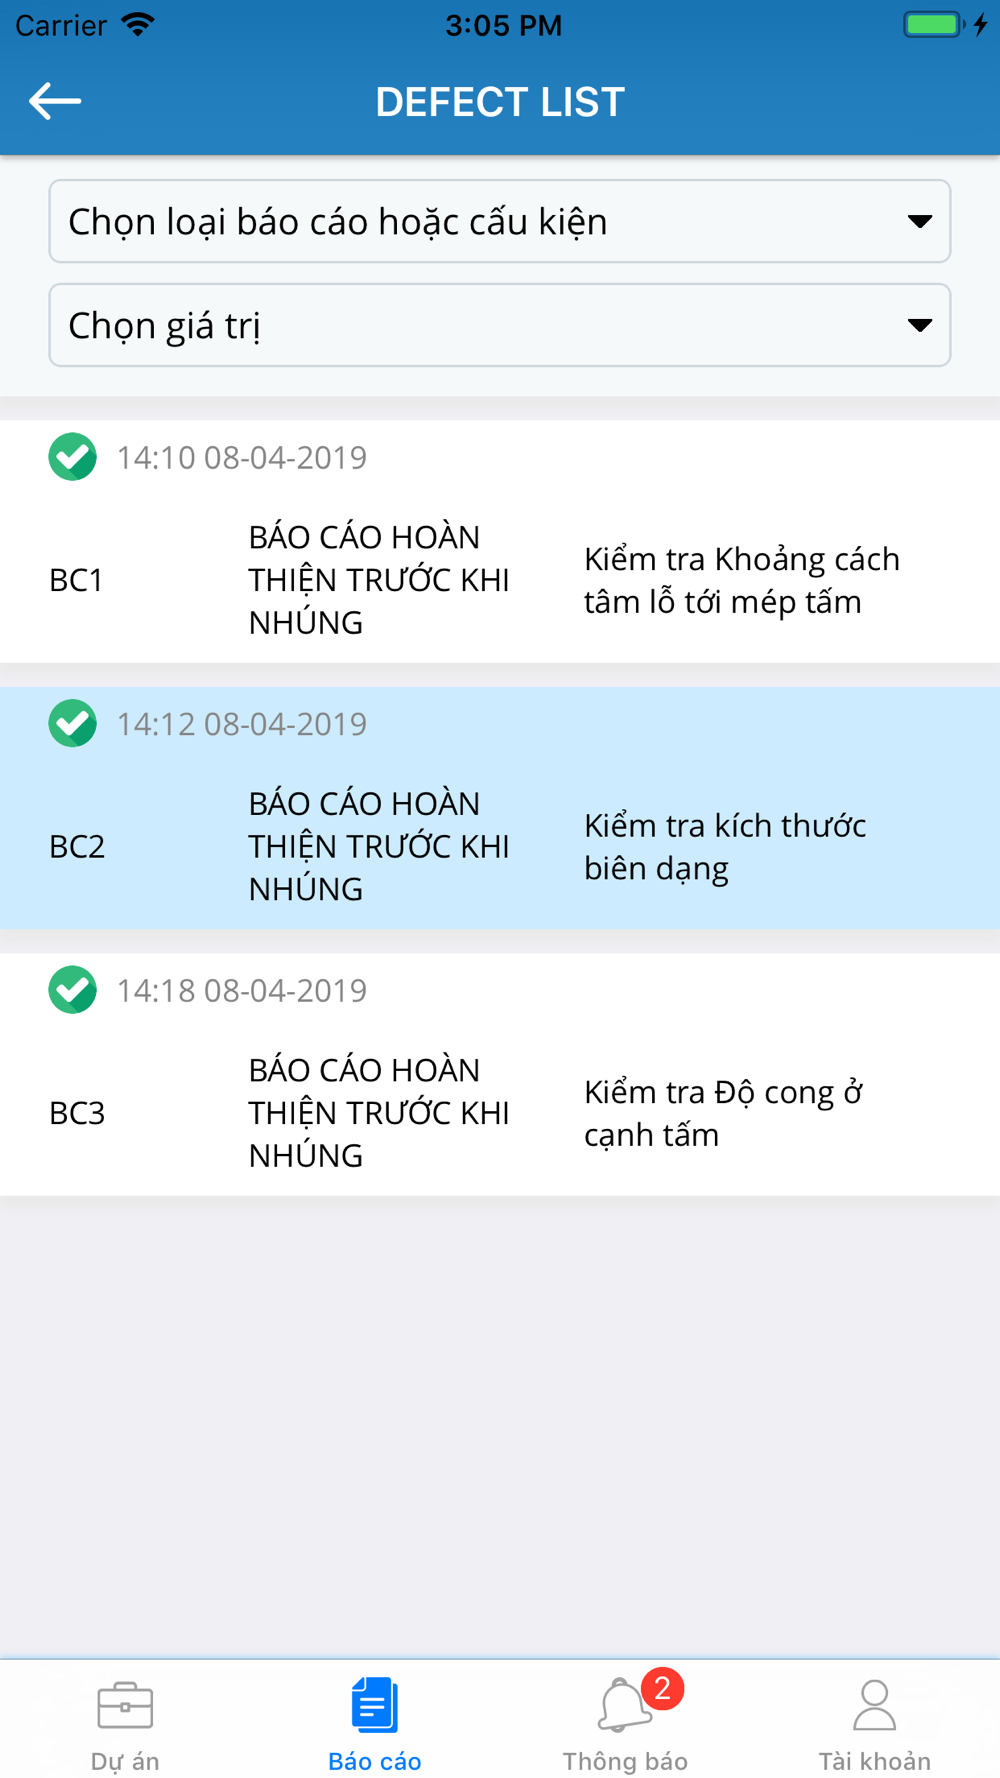Open the Tài khoản person icon
The height and width of the screenshot is (1778, 1000).
875,1705
